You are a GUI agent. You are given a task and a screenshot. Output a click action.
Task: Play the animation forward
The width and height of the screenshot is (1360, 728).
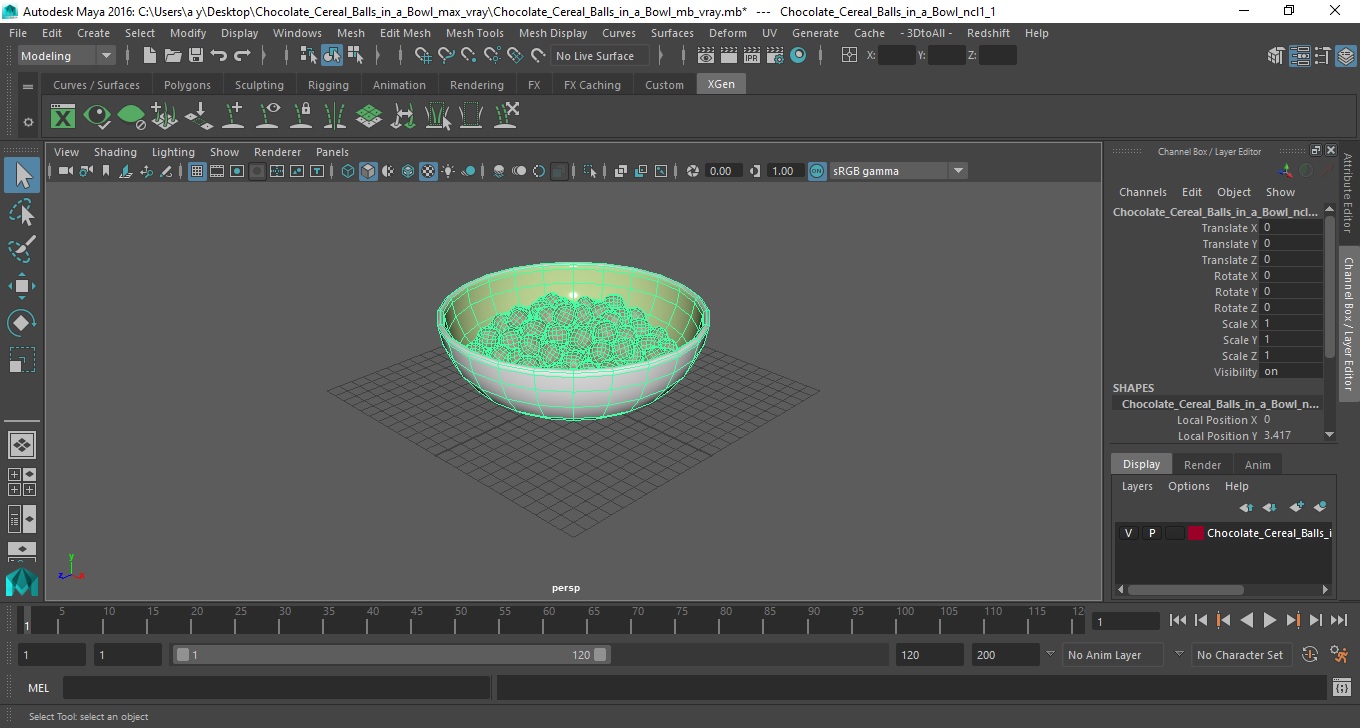1269,620
